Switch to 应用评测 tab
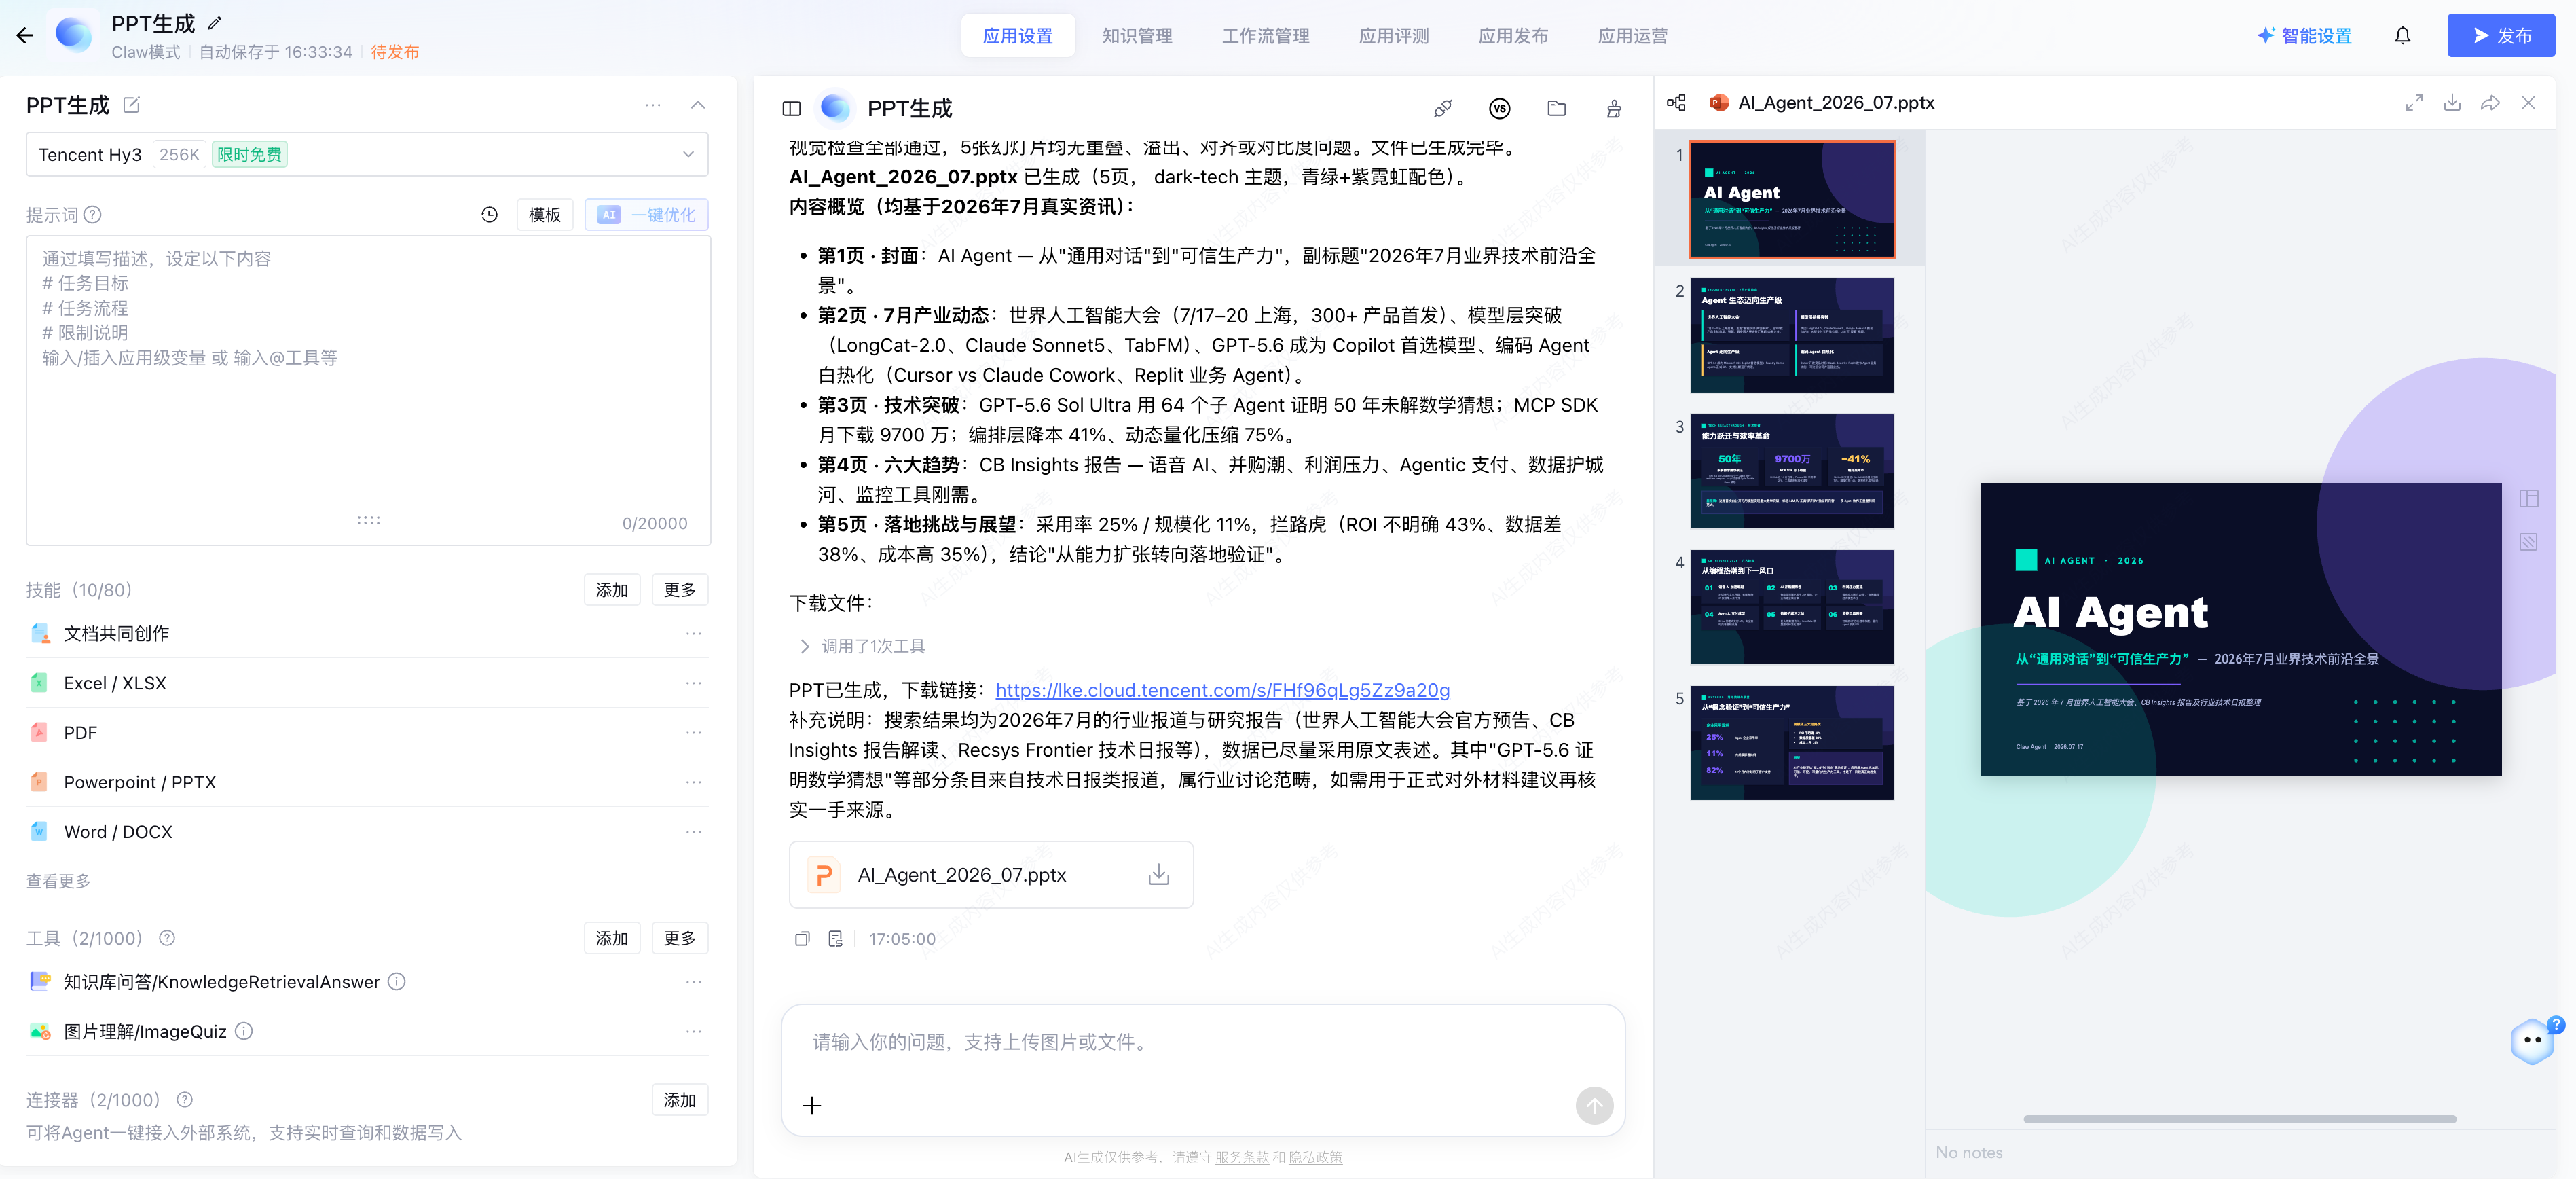2576x1179 pixels. (x=1394, y=36)
